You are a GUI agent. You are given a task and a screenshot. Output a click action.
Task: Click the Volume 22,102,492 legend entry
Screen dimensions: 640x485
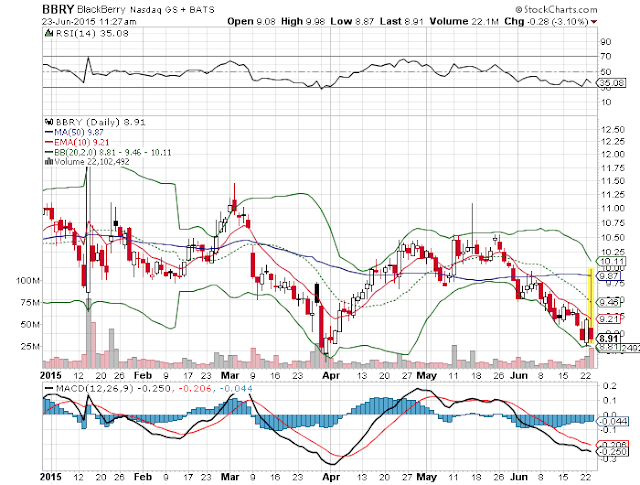(x=87, y=162)
